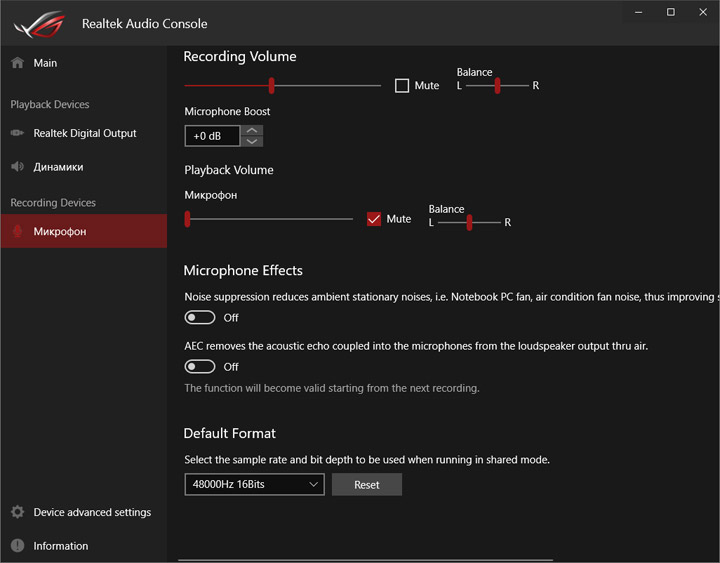
Task: Click the Динамики speaker icon
Action: pyautogui.click(x=17, y=167)
